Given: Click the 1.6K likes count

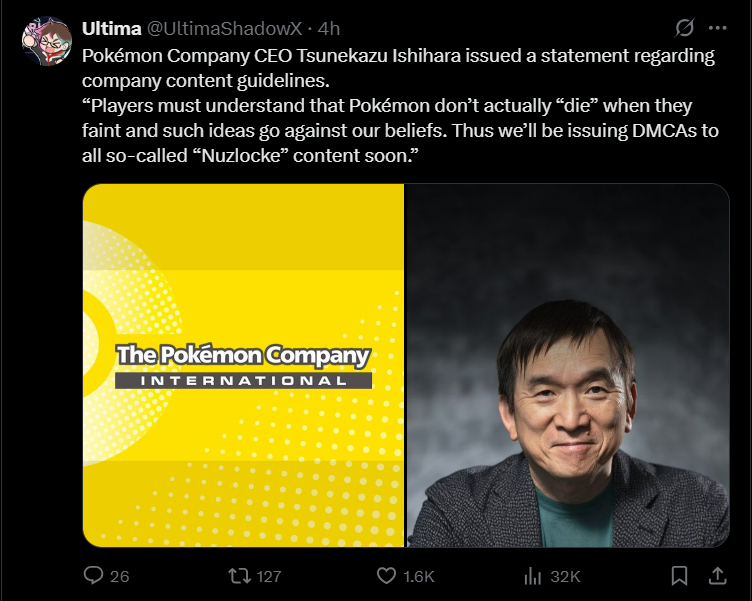Looking at the screenshot, I should [419, 576].
